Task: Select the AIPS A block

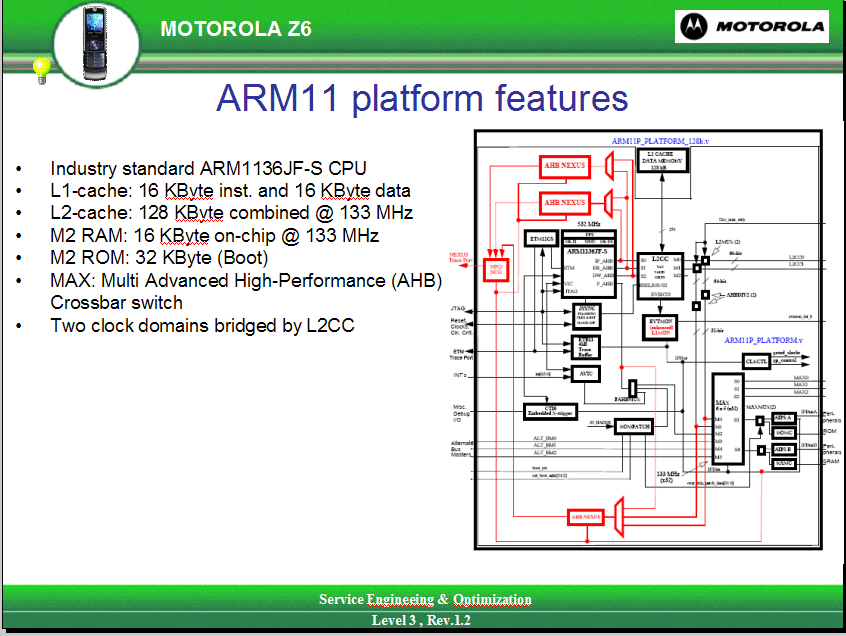Action: coord(783,418)
